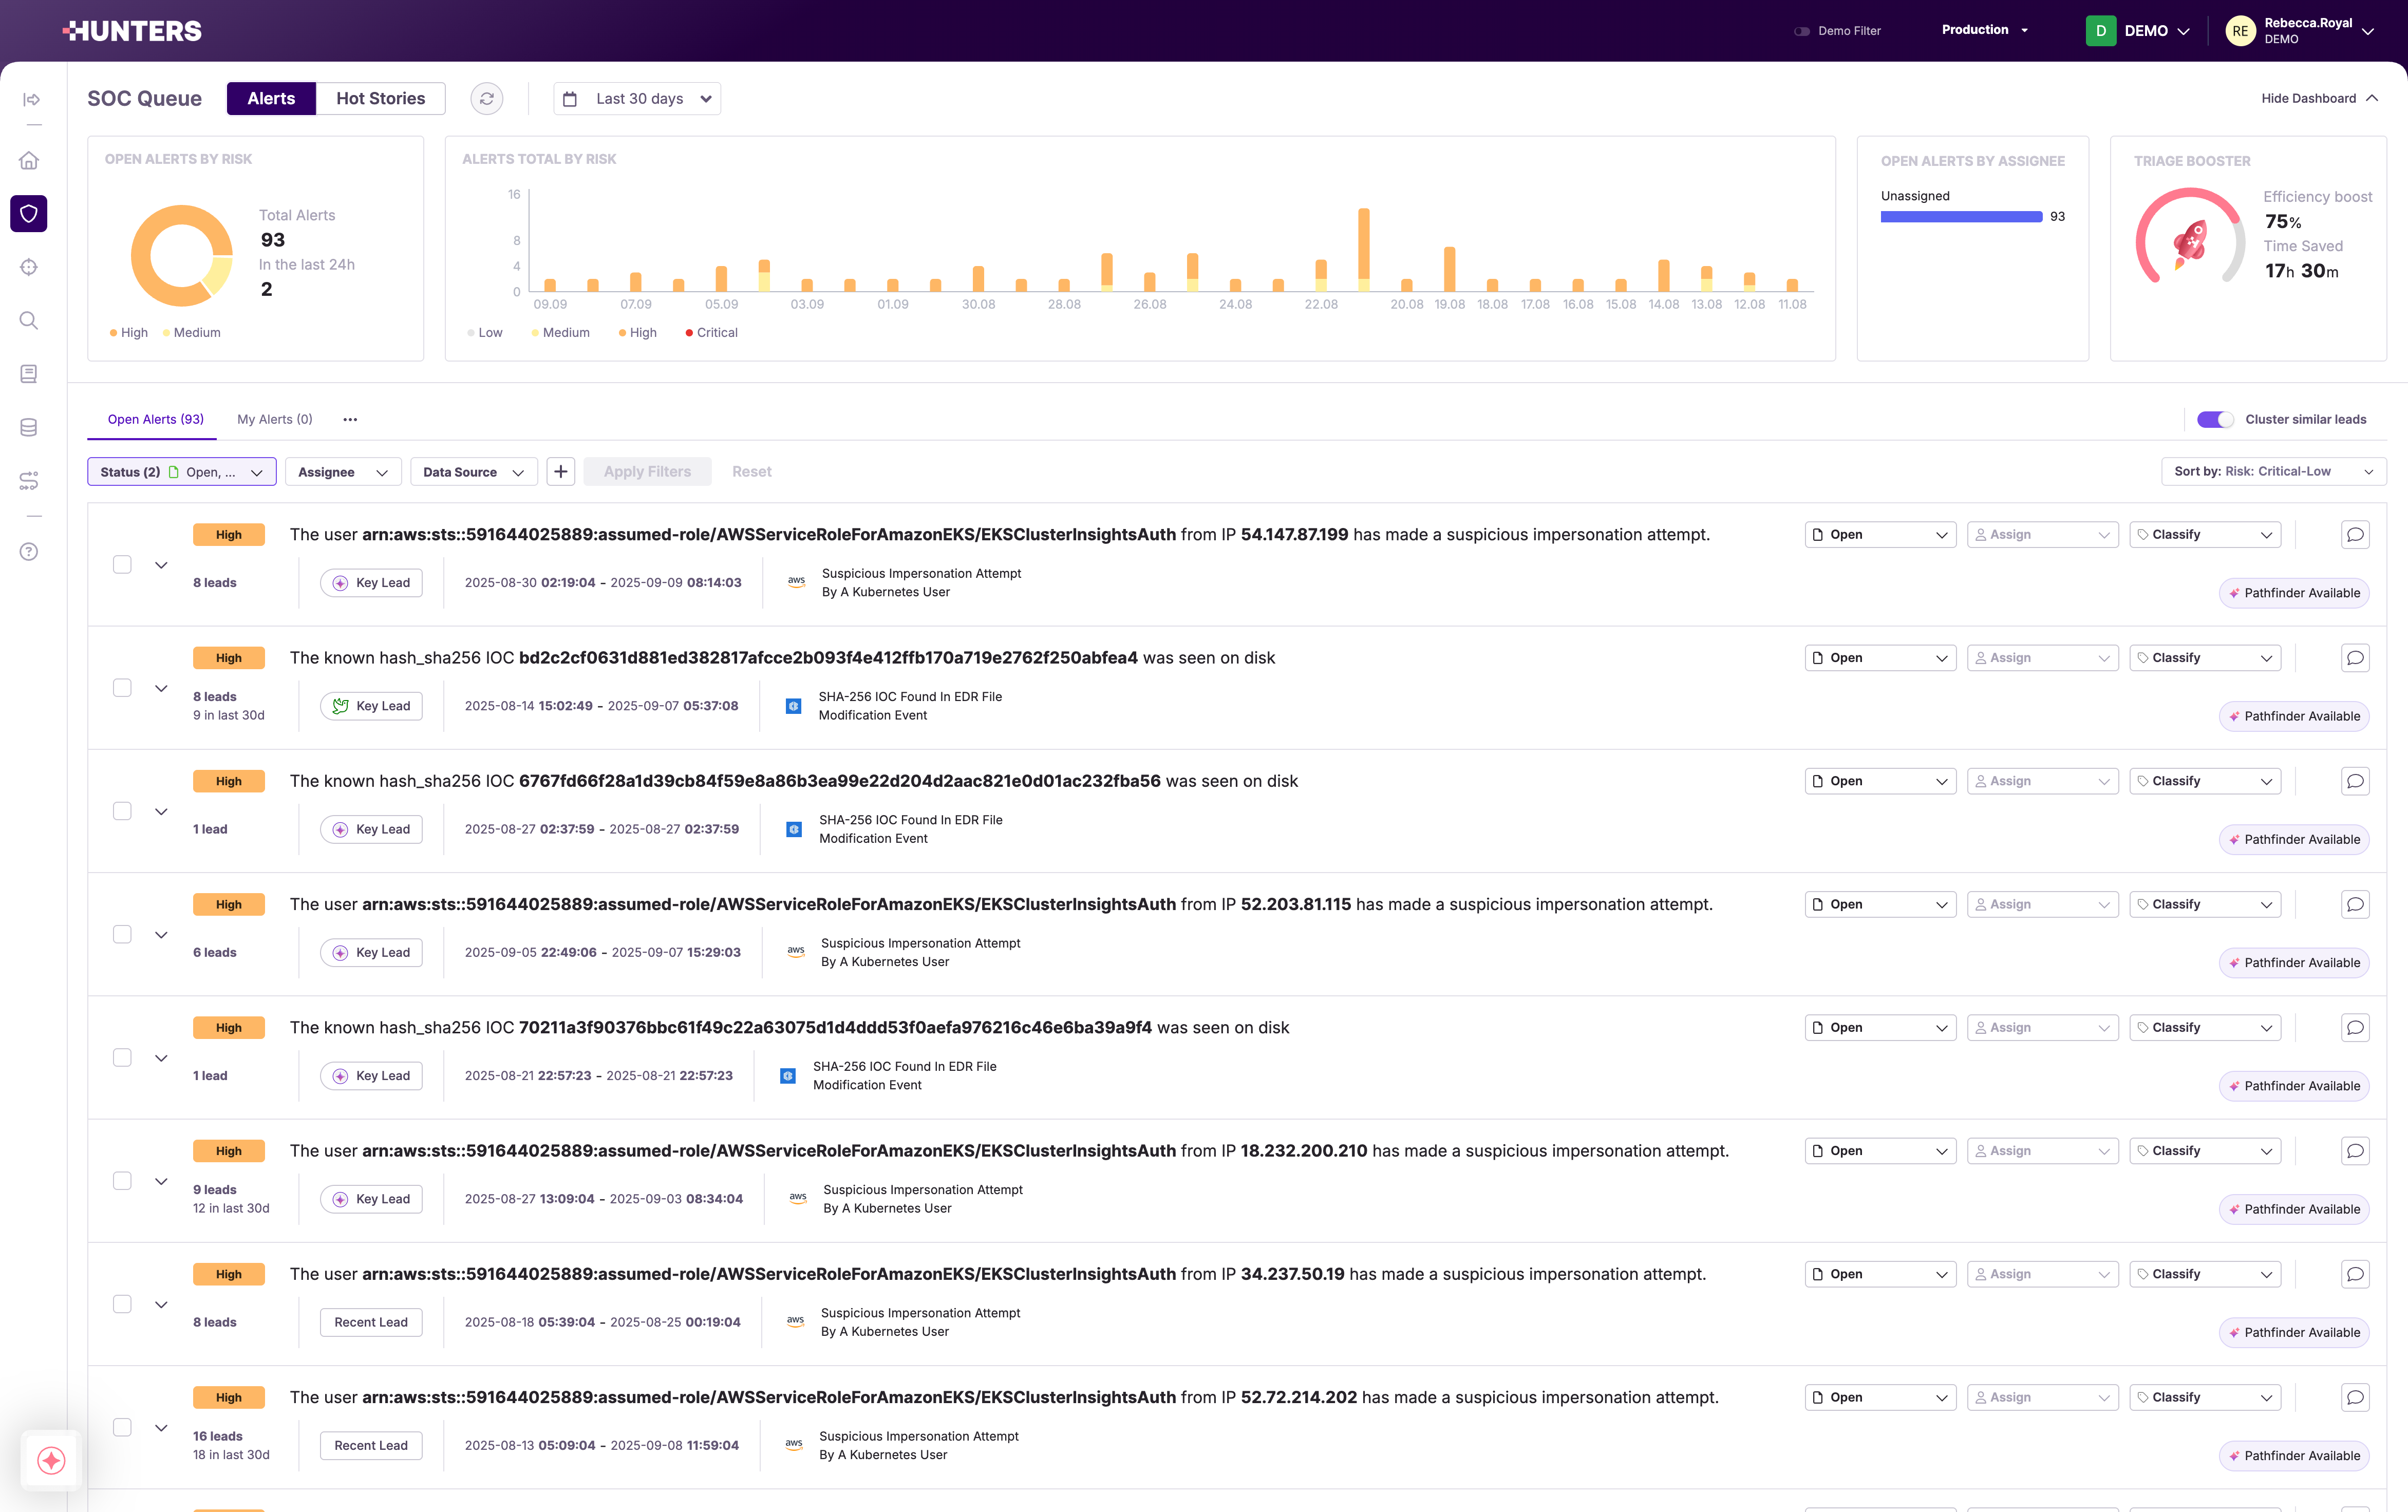Open the comment icon on the first alert
The width and height of the screenshot is (2408, 1512).
[2355, 534]
